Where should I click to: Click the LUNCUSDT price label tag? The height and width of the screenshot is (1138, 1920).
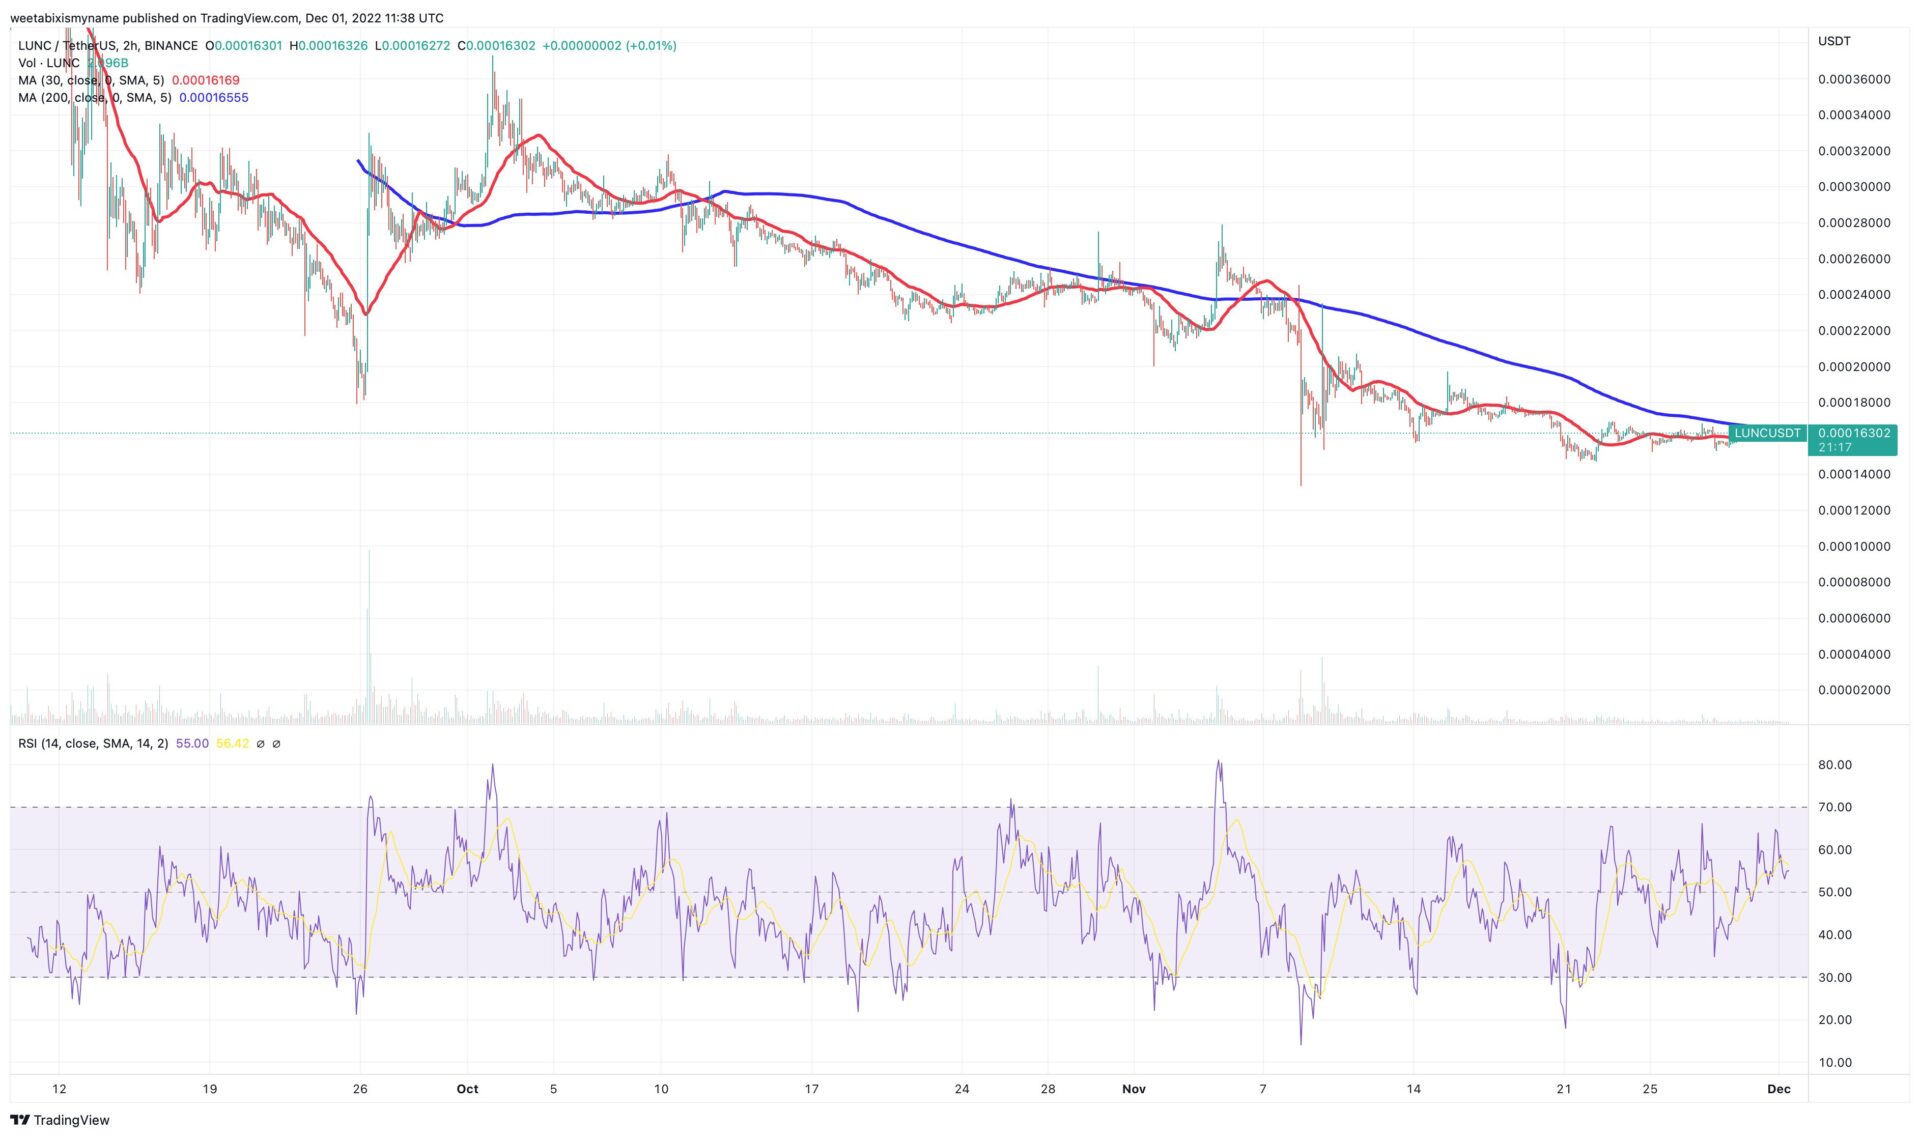coord(1767,433)
